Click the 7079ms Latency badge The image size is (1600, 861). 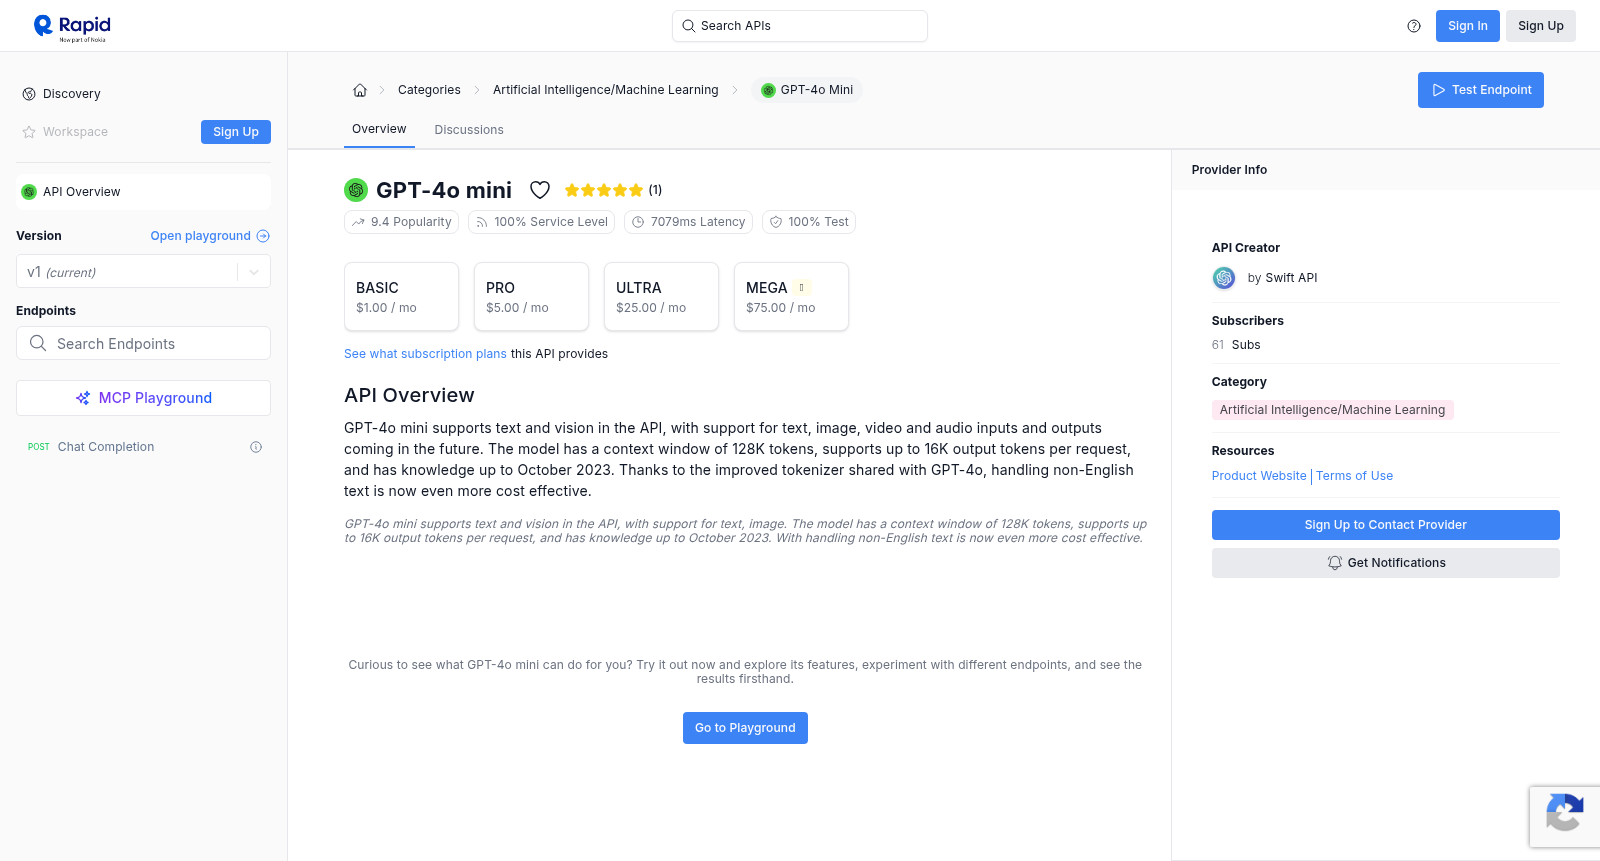point(688,222)
